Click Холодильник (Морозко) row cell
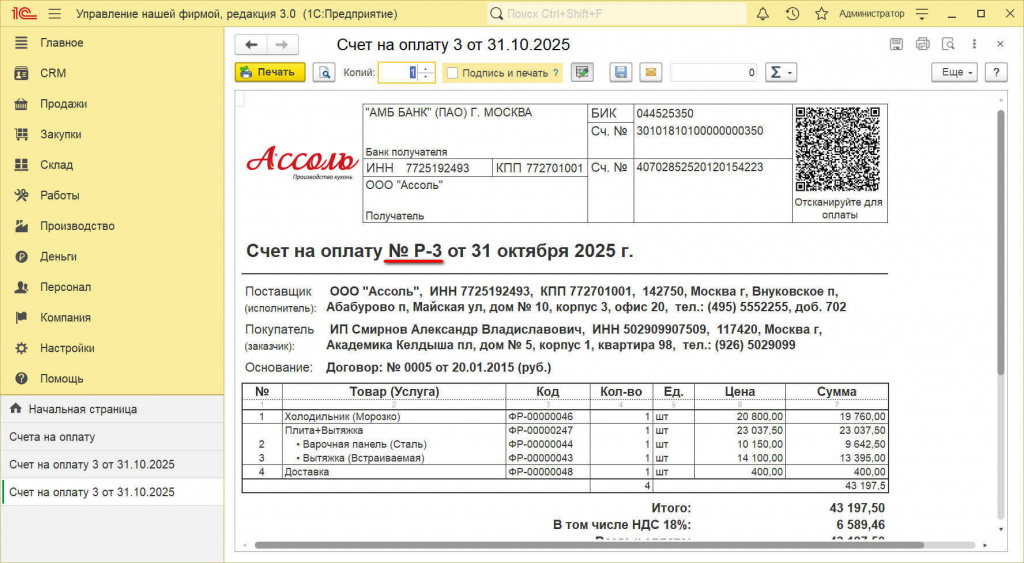 click(x=394, y=416)
